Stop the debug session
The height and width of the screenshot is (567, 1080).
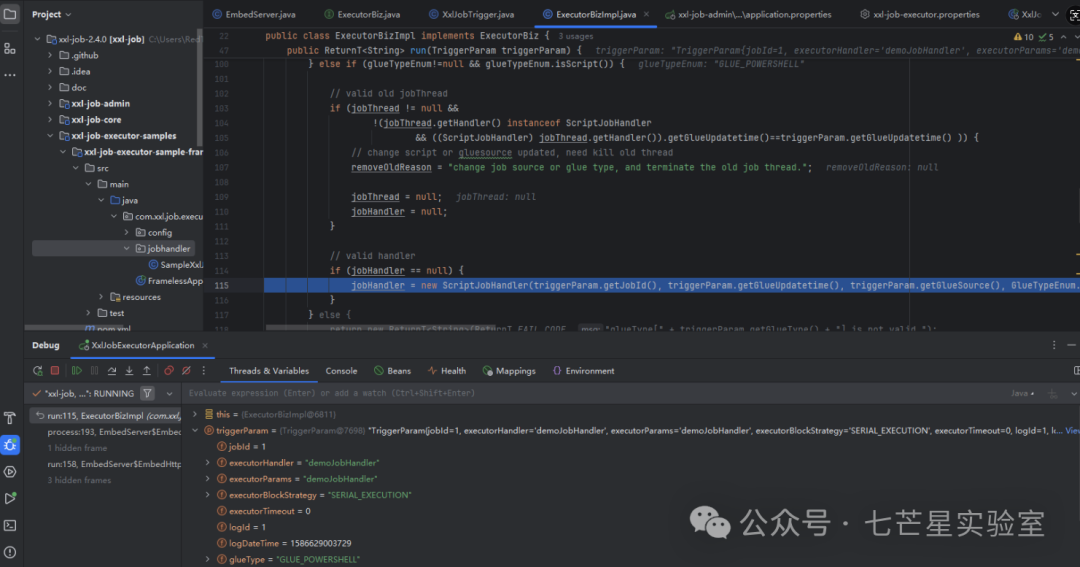55,371
